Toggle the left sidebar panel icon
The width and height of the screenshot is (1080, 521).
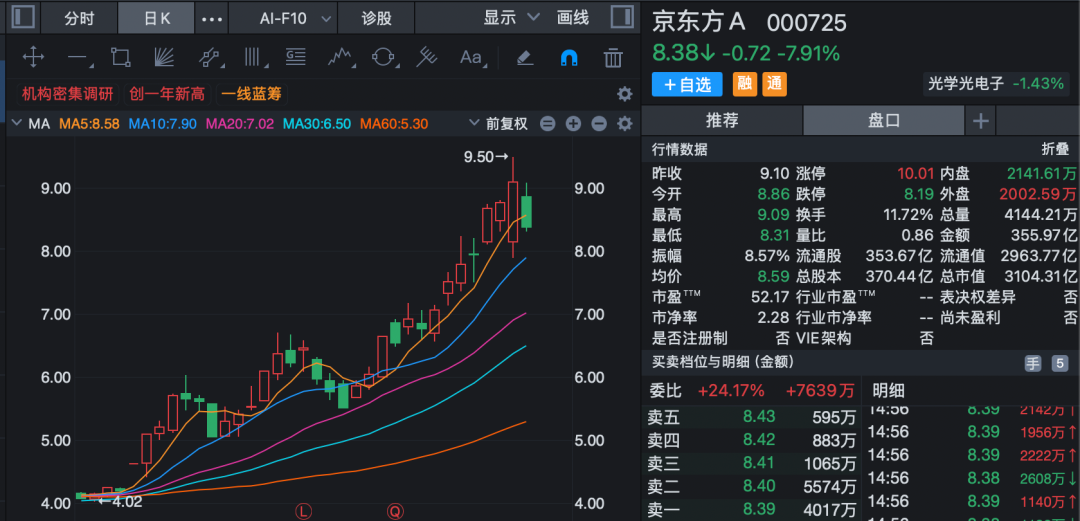23,17
